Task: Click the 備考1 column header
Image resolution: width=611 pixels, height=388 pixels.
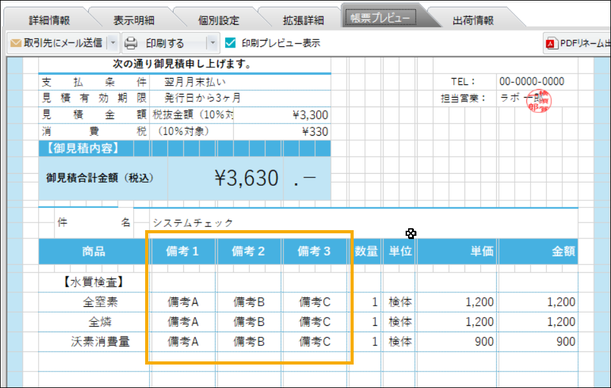Action: 182,251
